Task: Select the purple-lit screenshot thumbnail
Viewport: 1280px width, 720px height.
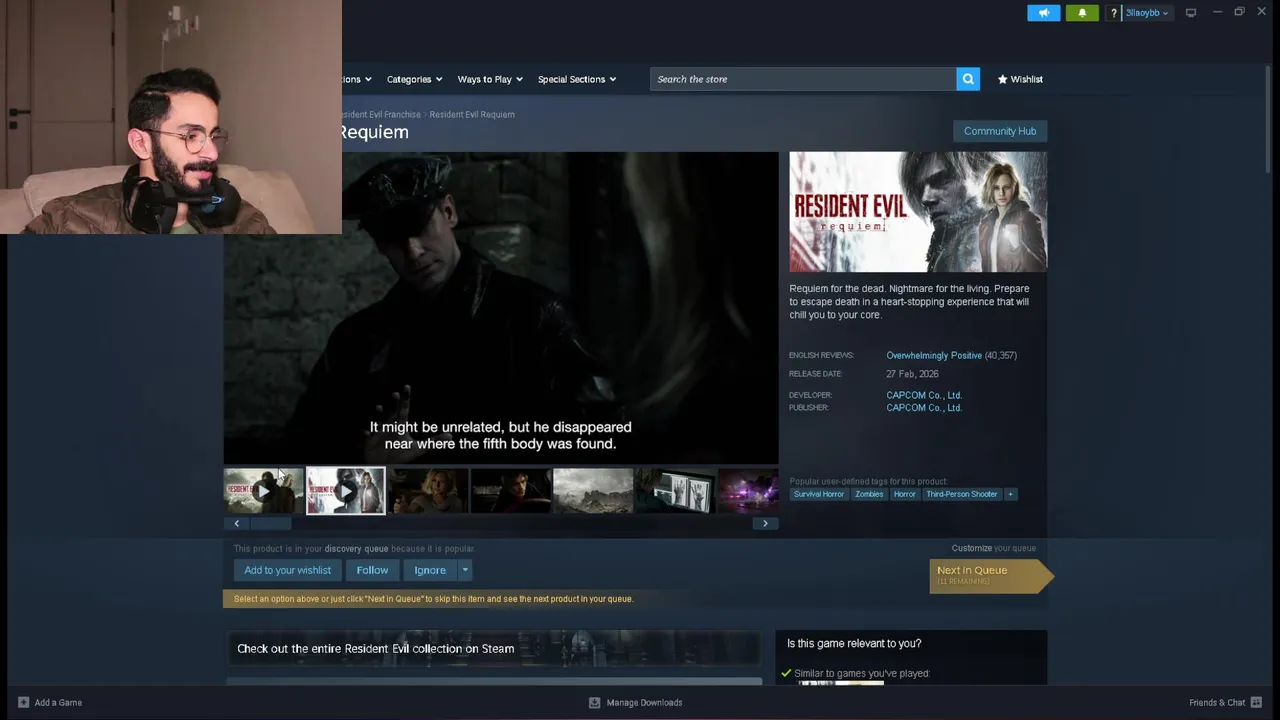Action: (x=748, y=491)
